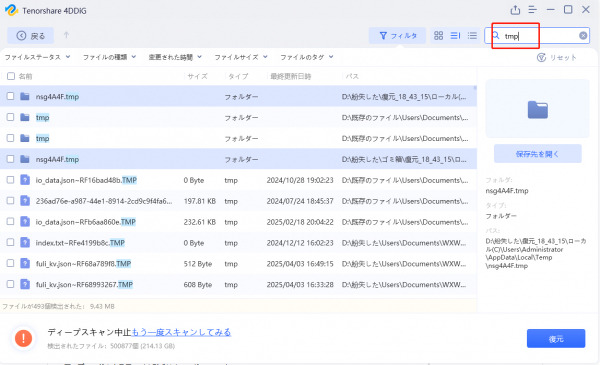
Task: Open the hamburger menu in title bar
Action: click(x=533, y=10)
